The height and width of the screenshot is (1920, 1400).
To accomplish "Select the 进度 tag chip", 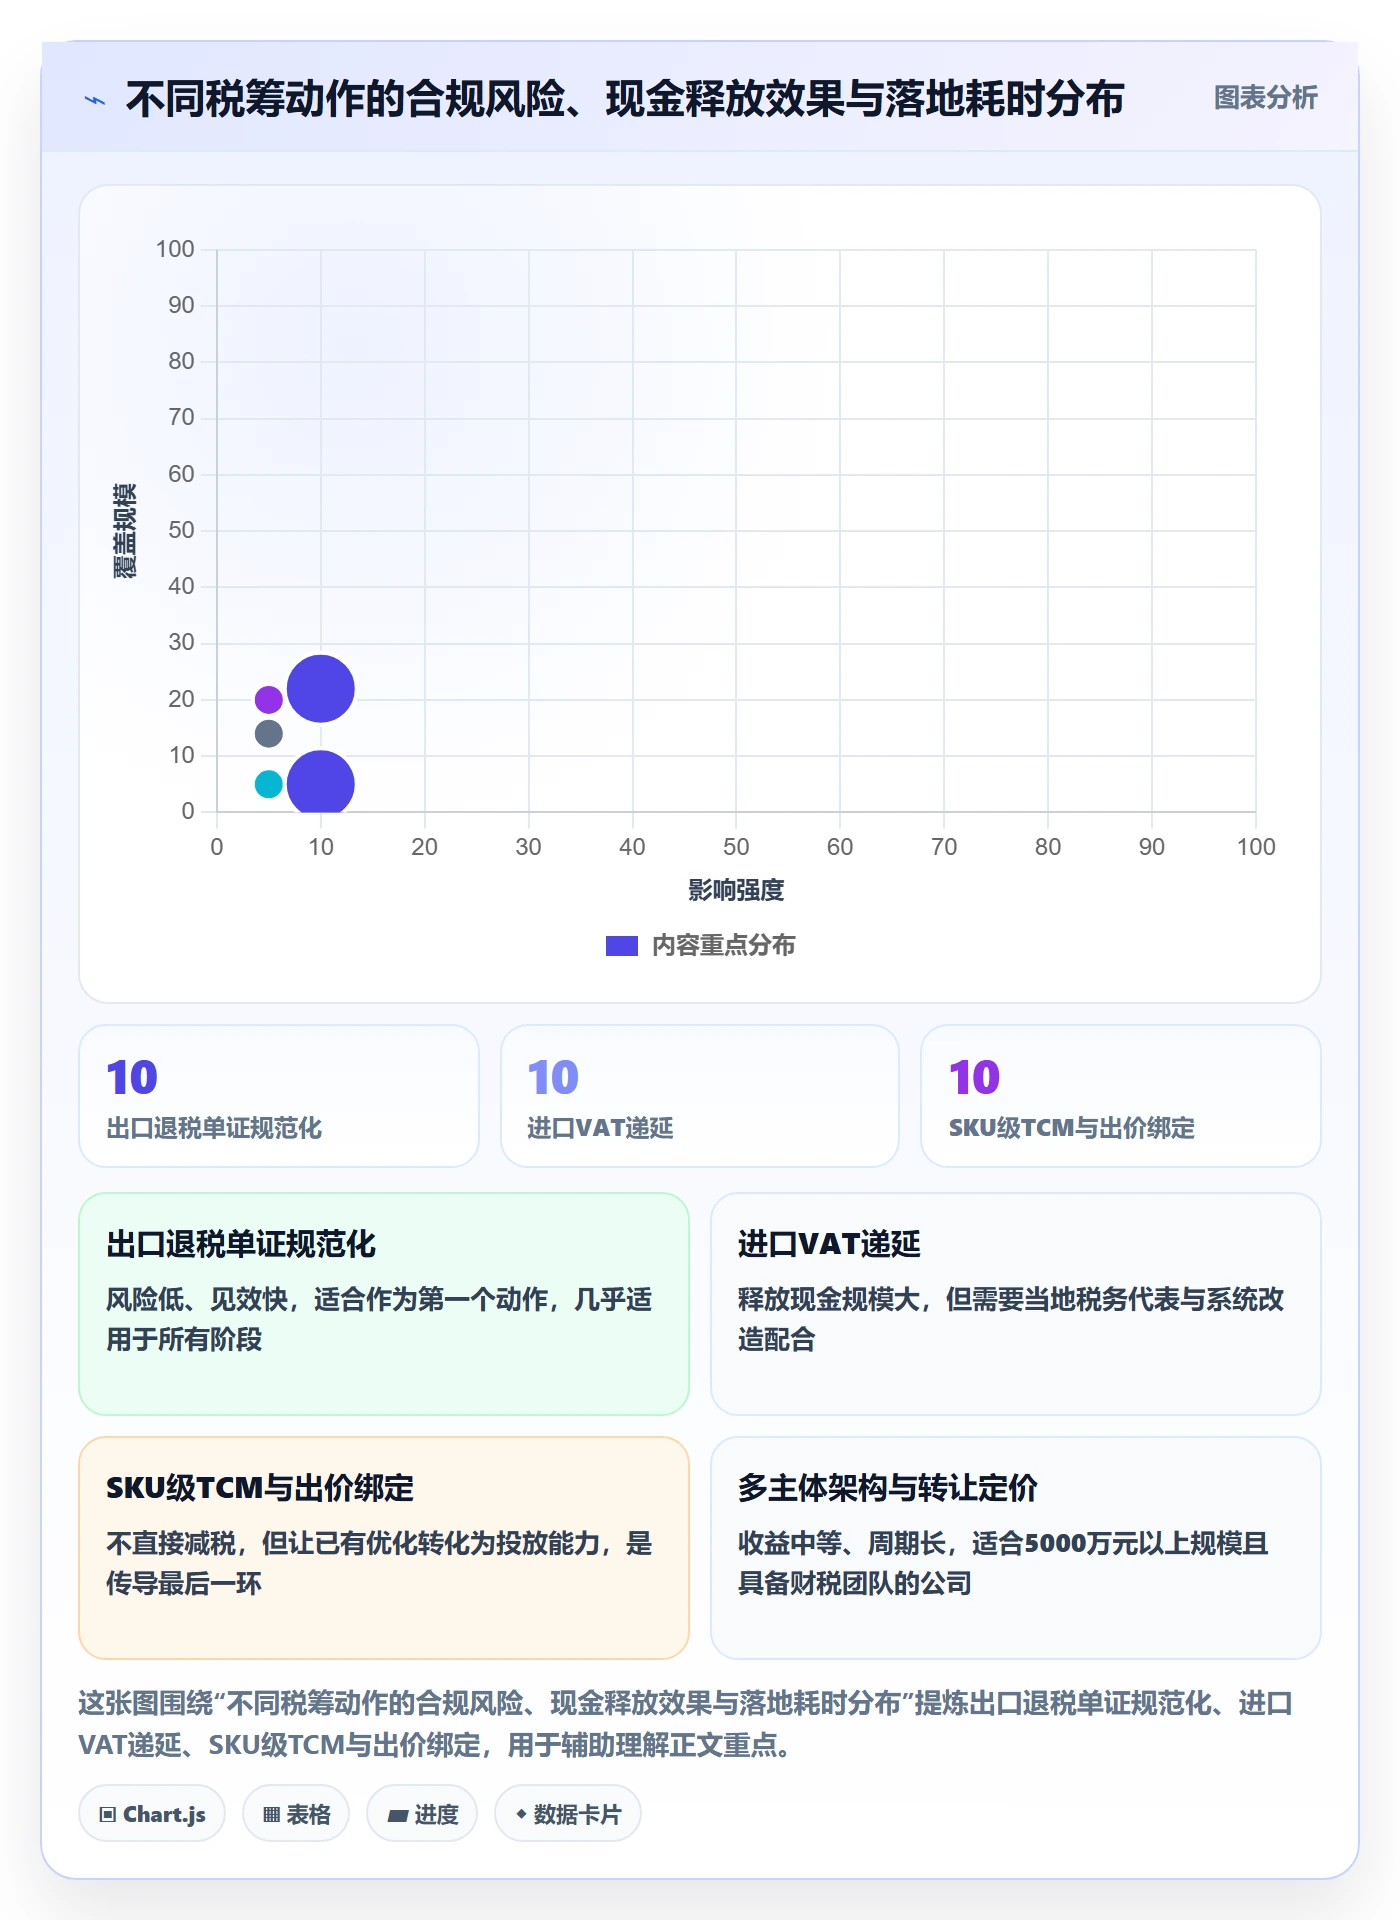I will click(422, 1814).
